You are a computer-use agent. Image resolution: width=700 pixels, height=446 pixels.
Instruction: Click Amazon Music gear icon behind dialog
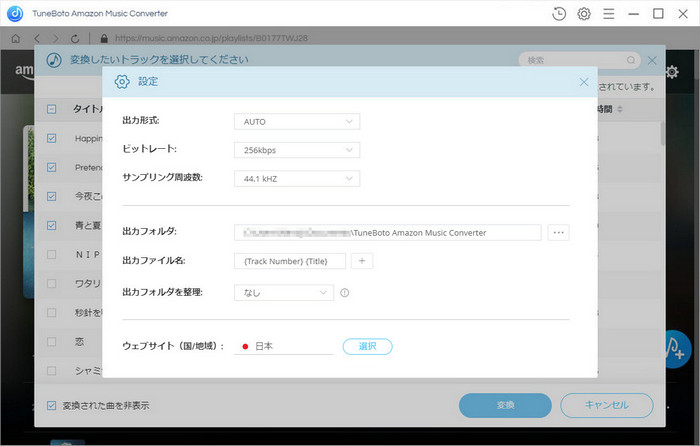point(672,72)
